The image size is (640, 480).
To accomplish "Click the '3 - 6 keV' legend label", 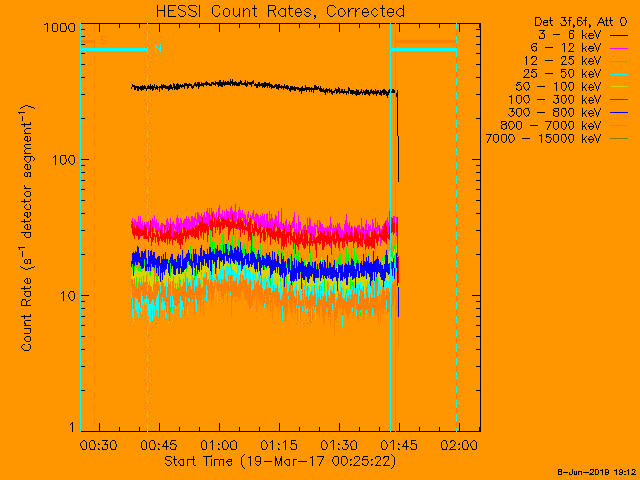I will [570, 35].
